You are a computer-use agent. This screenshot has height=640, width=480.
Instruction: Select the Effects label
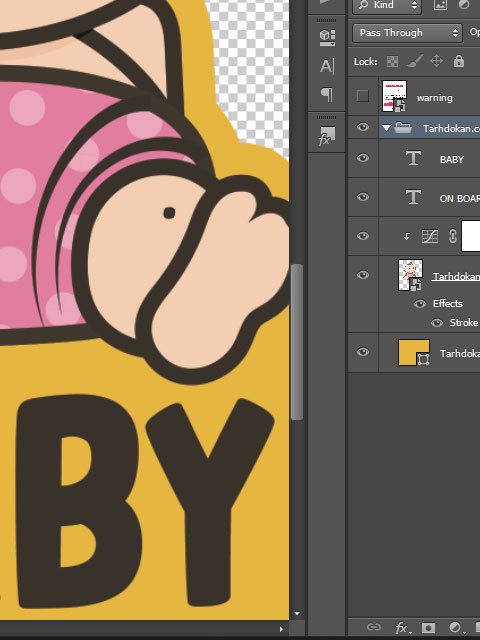(x=448, y=304)
